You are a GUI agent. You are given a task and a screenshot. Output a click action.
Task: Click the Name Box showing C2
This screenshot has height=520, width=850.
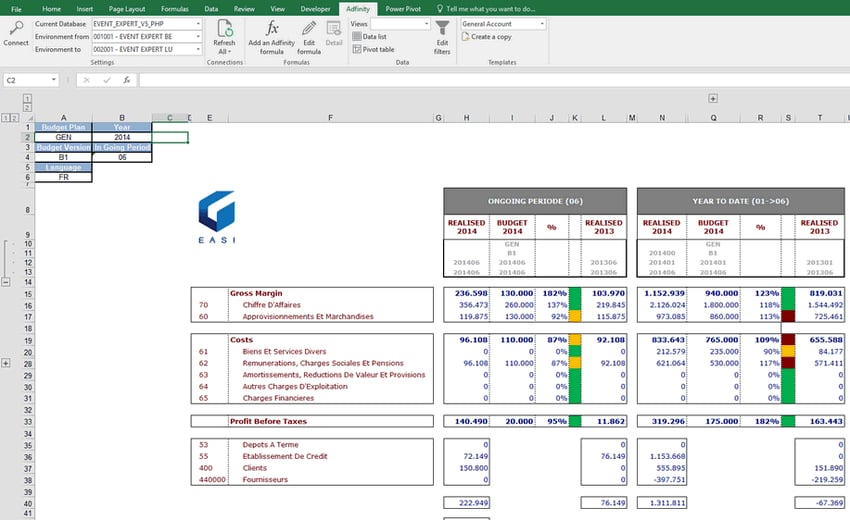tap(30, 80)
